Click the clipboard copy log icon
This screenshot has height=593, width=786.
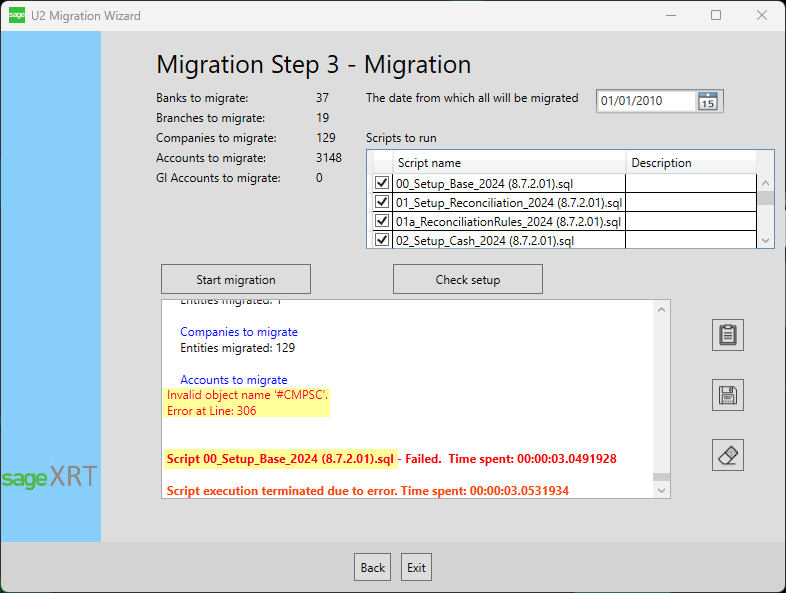coord(727,335)
